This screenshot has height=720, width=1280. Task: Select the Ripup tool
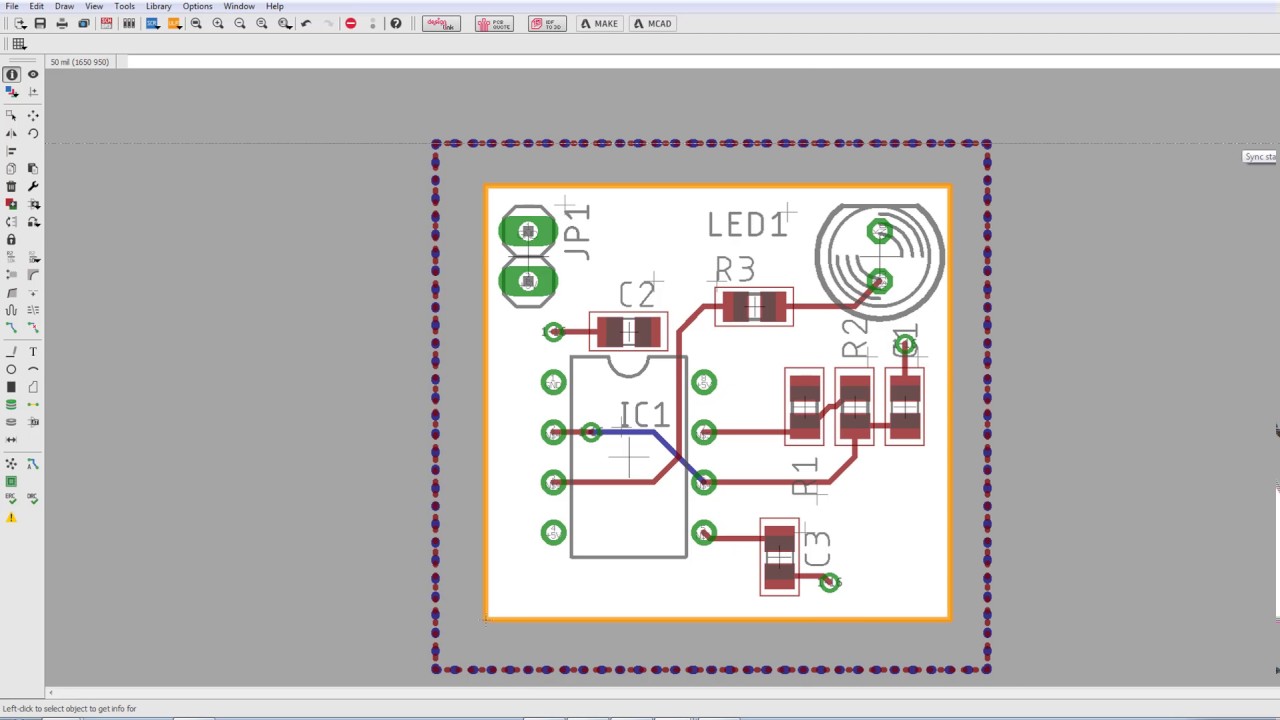(33, 328)
